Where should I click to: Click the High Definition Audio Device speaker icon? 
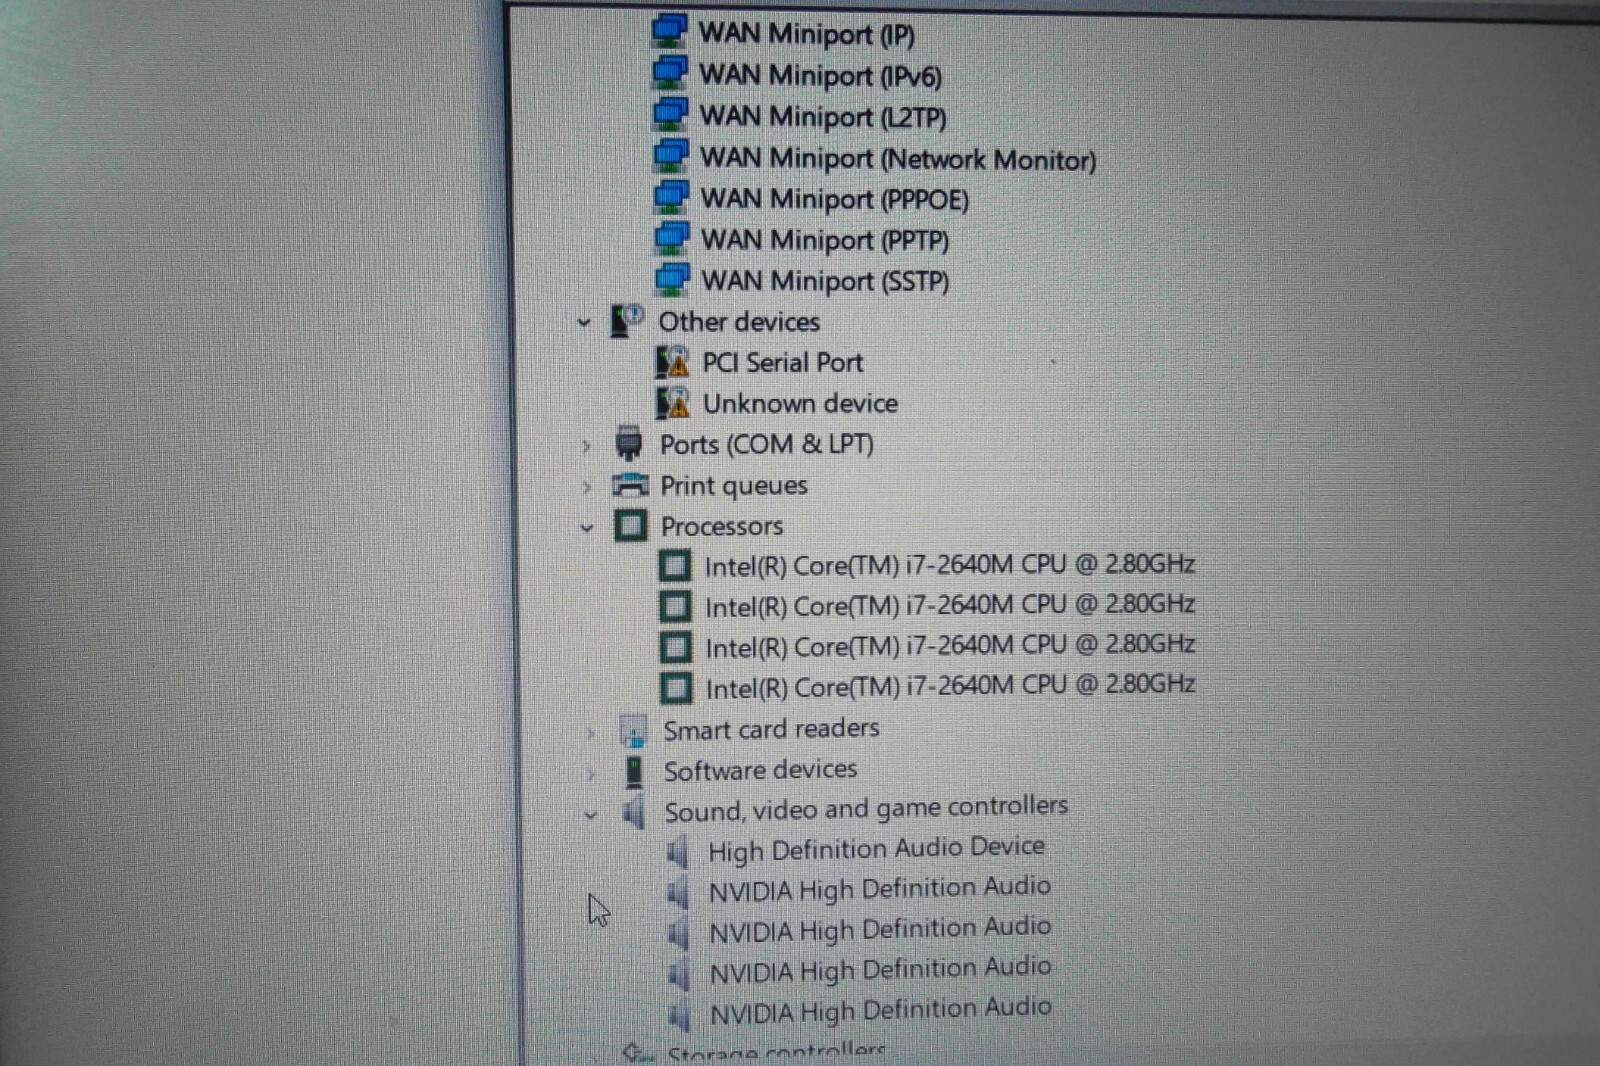[677, 853]
